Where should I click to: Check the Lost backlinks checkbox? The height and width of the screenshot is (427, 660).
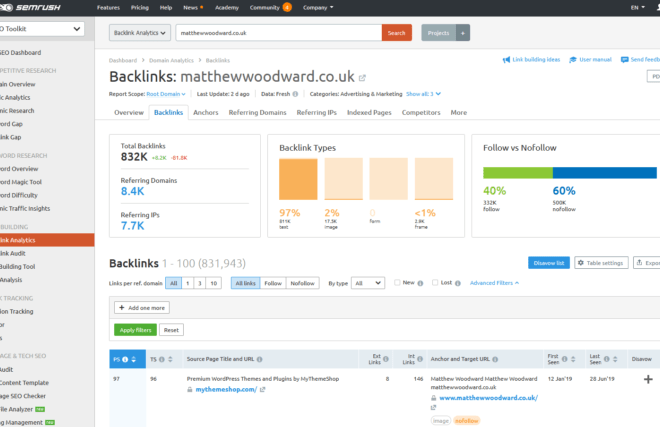coord(435,283)
